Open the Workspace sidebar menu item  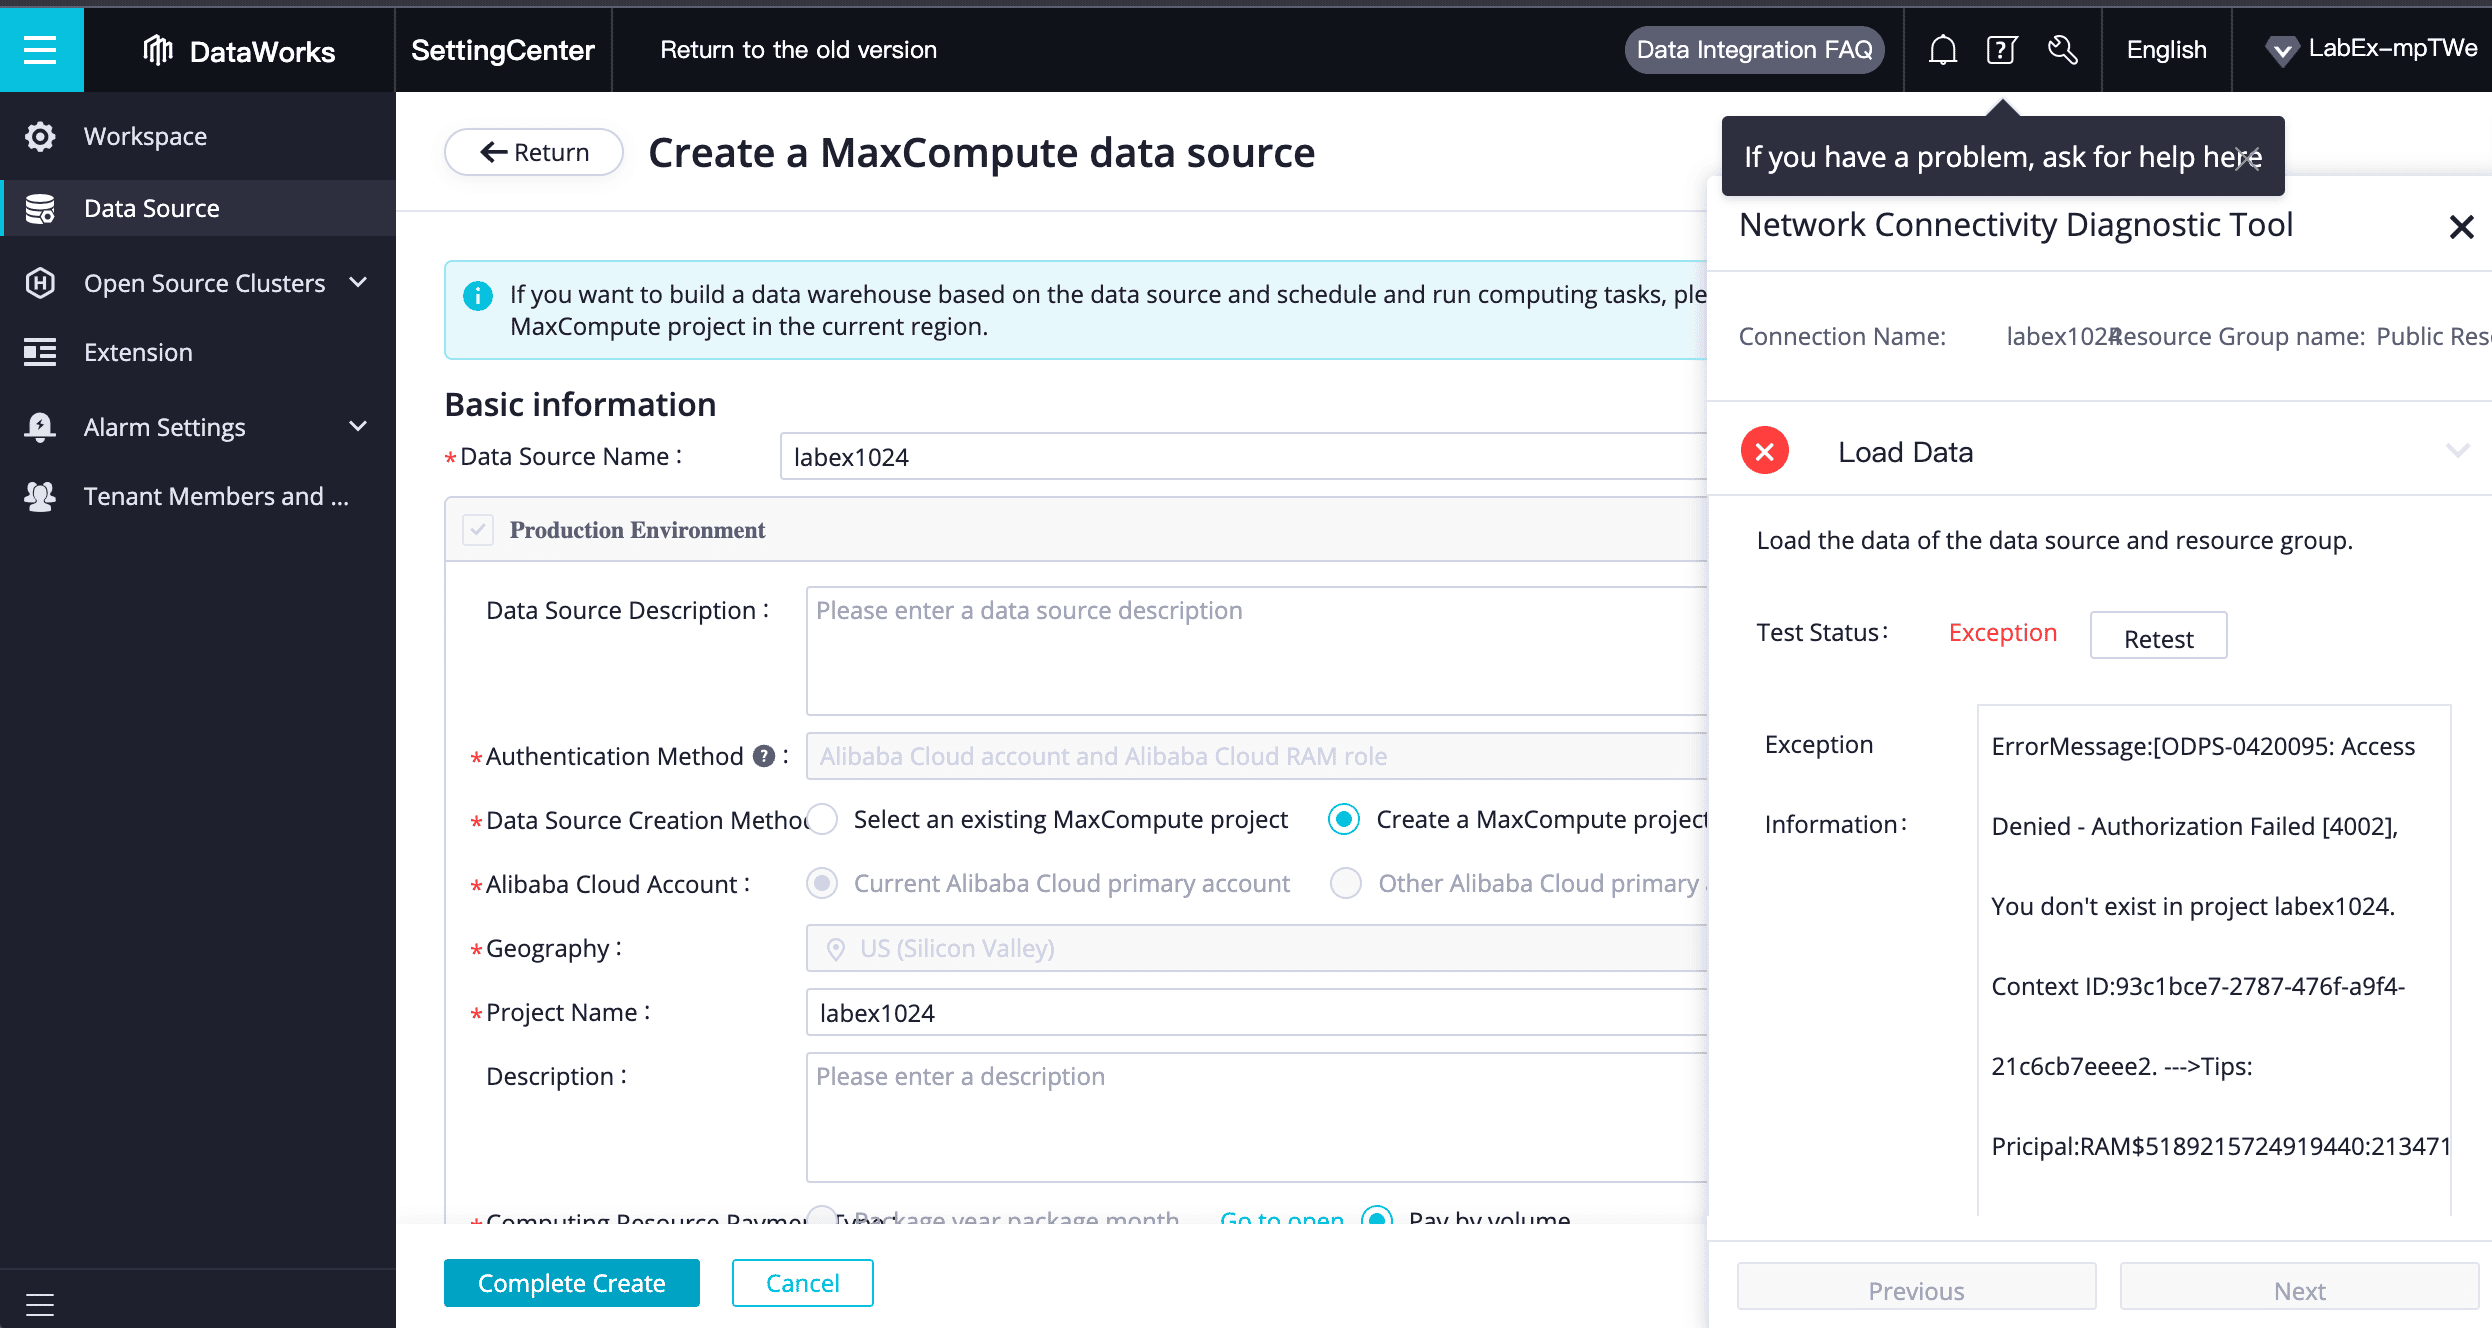click(x=198, y=136)
